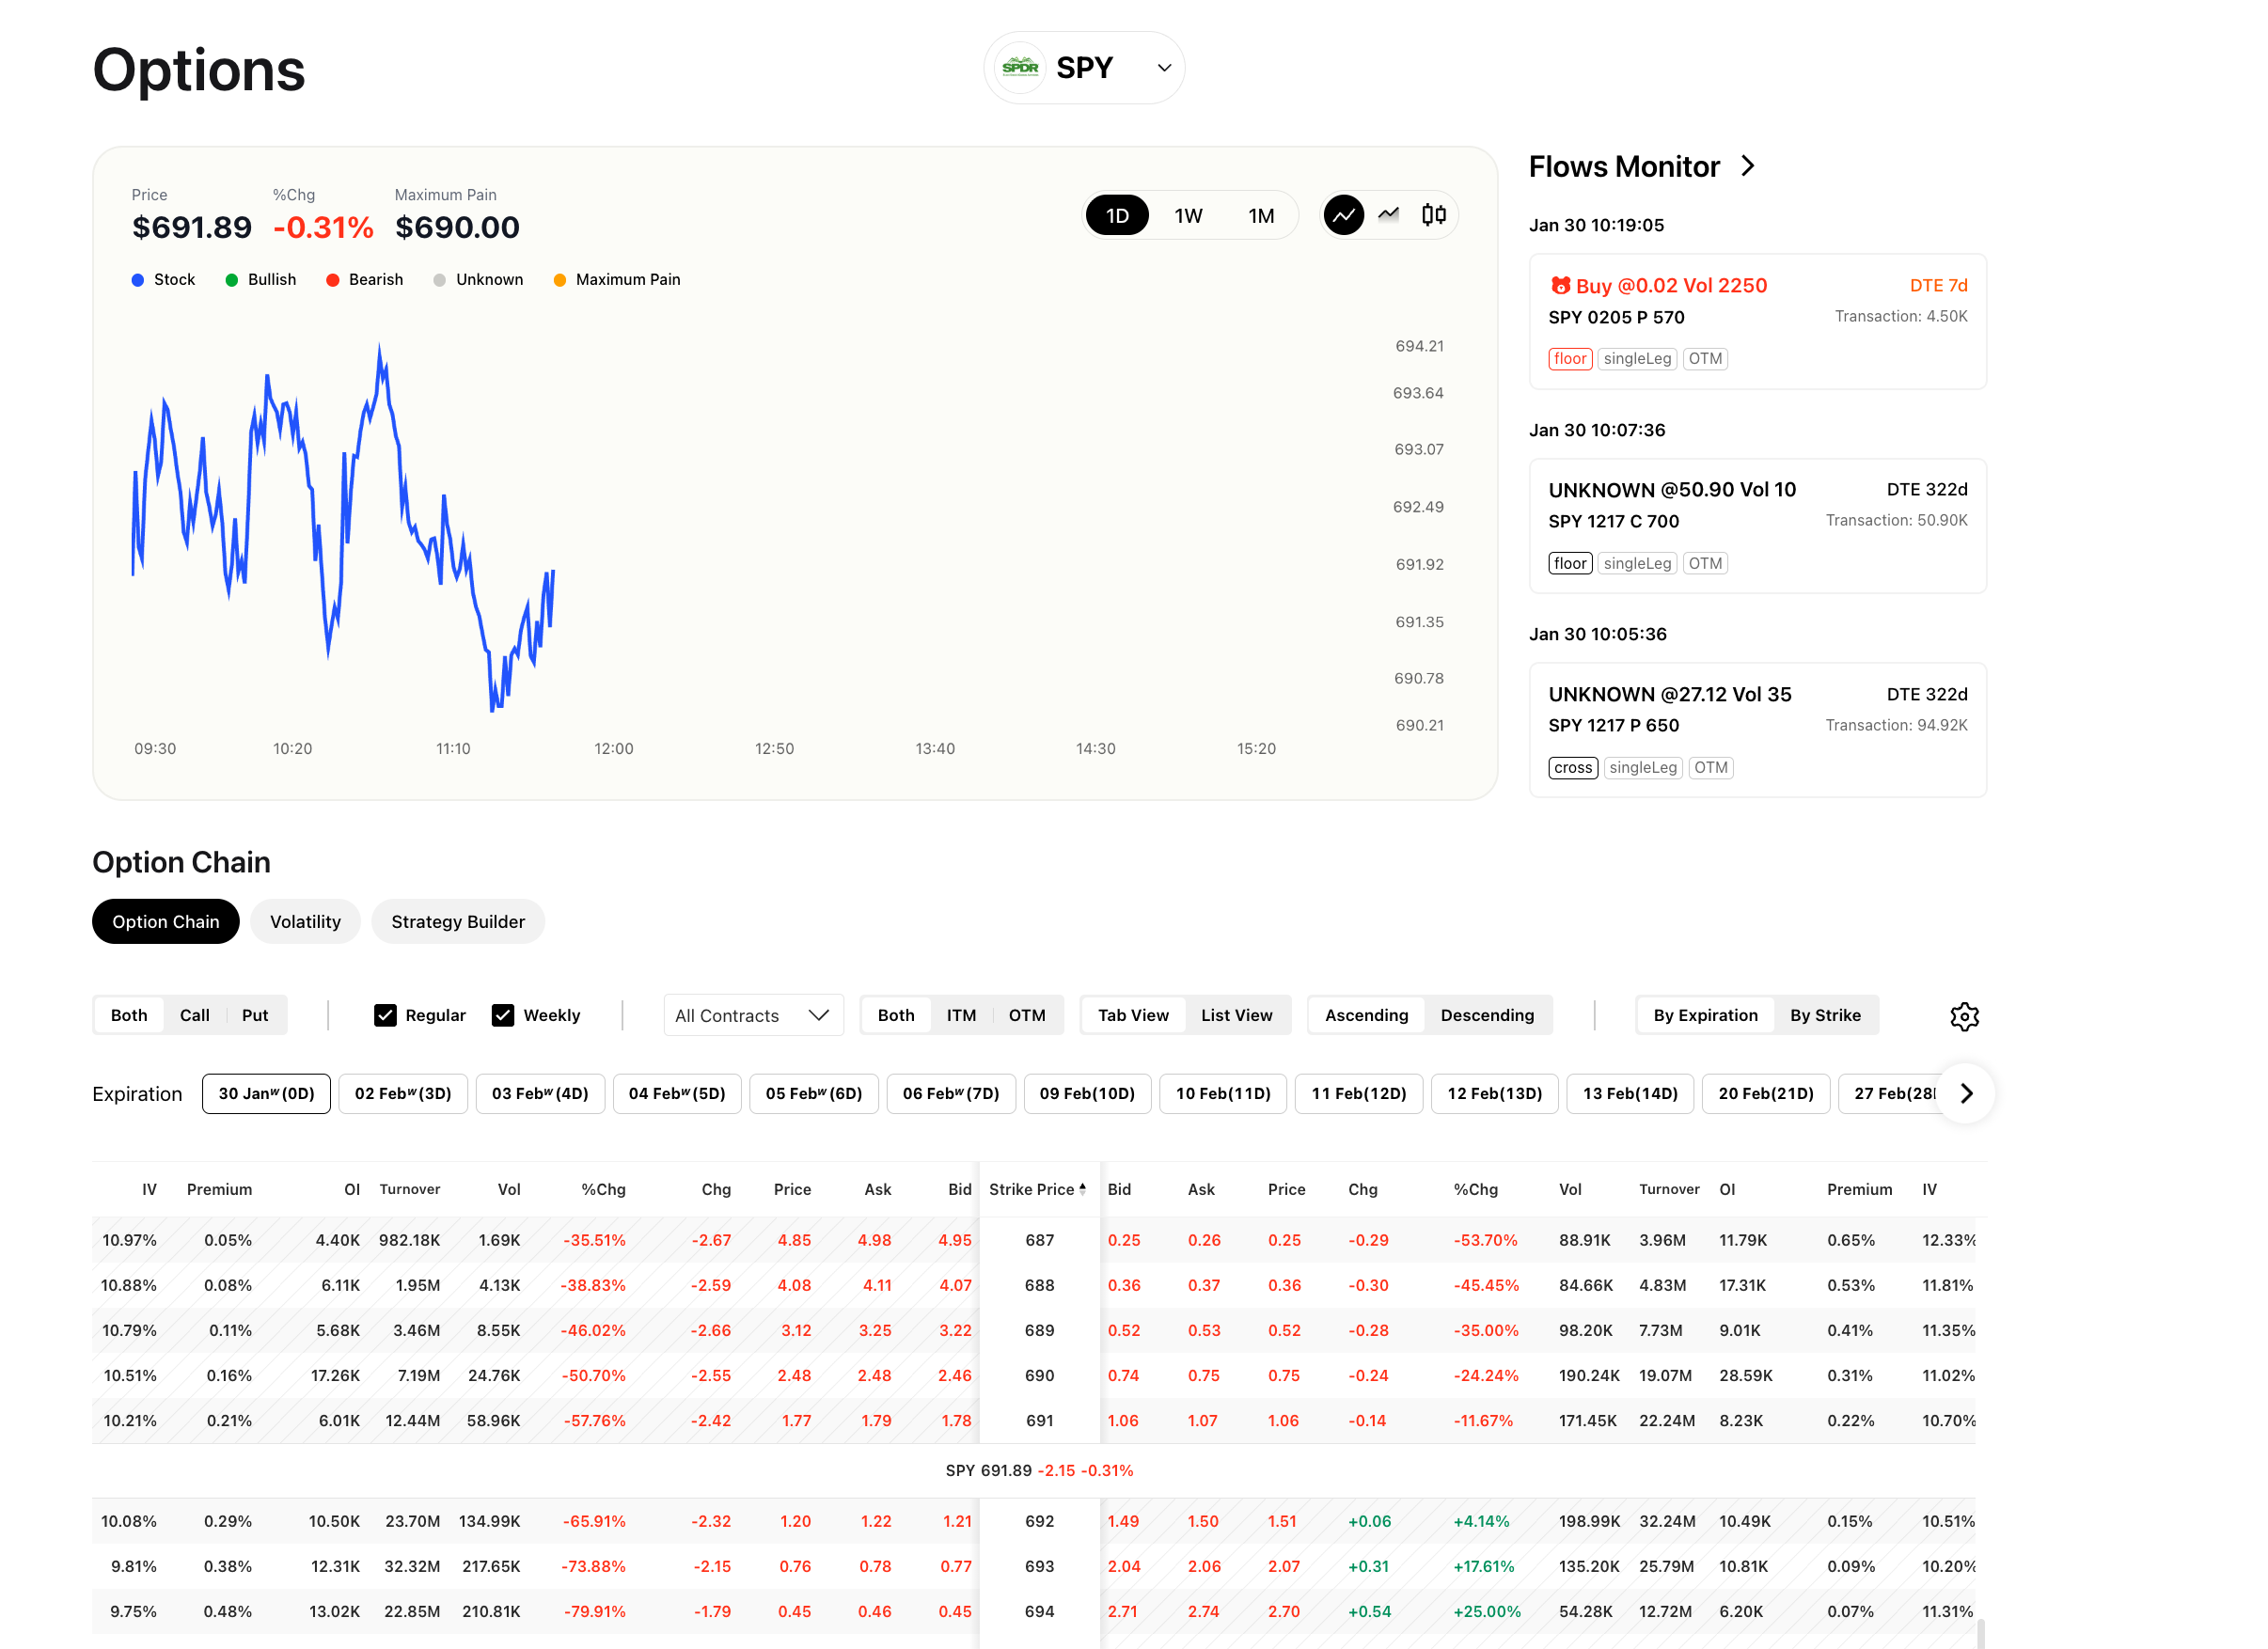Open Flows Monitor via chevron arrow
Screen dimensions: 2268x1649
pos(1747,166)
